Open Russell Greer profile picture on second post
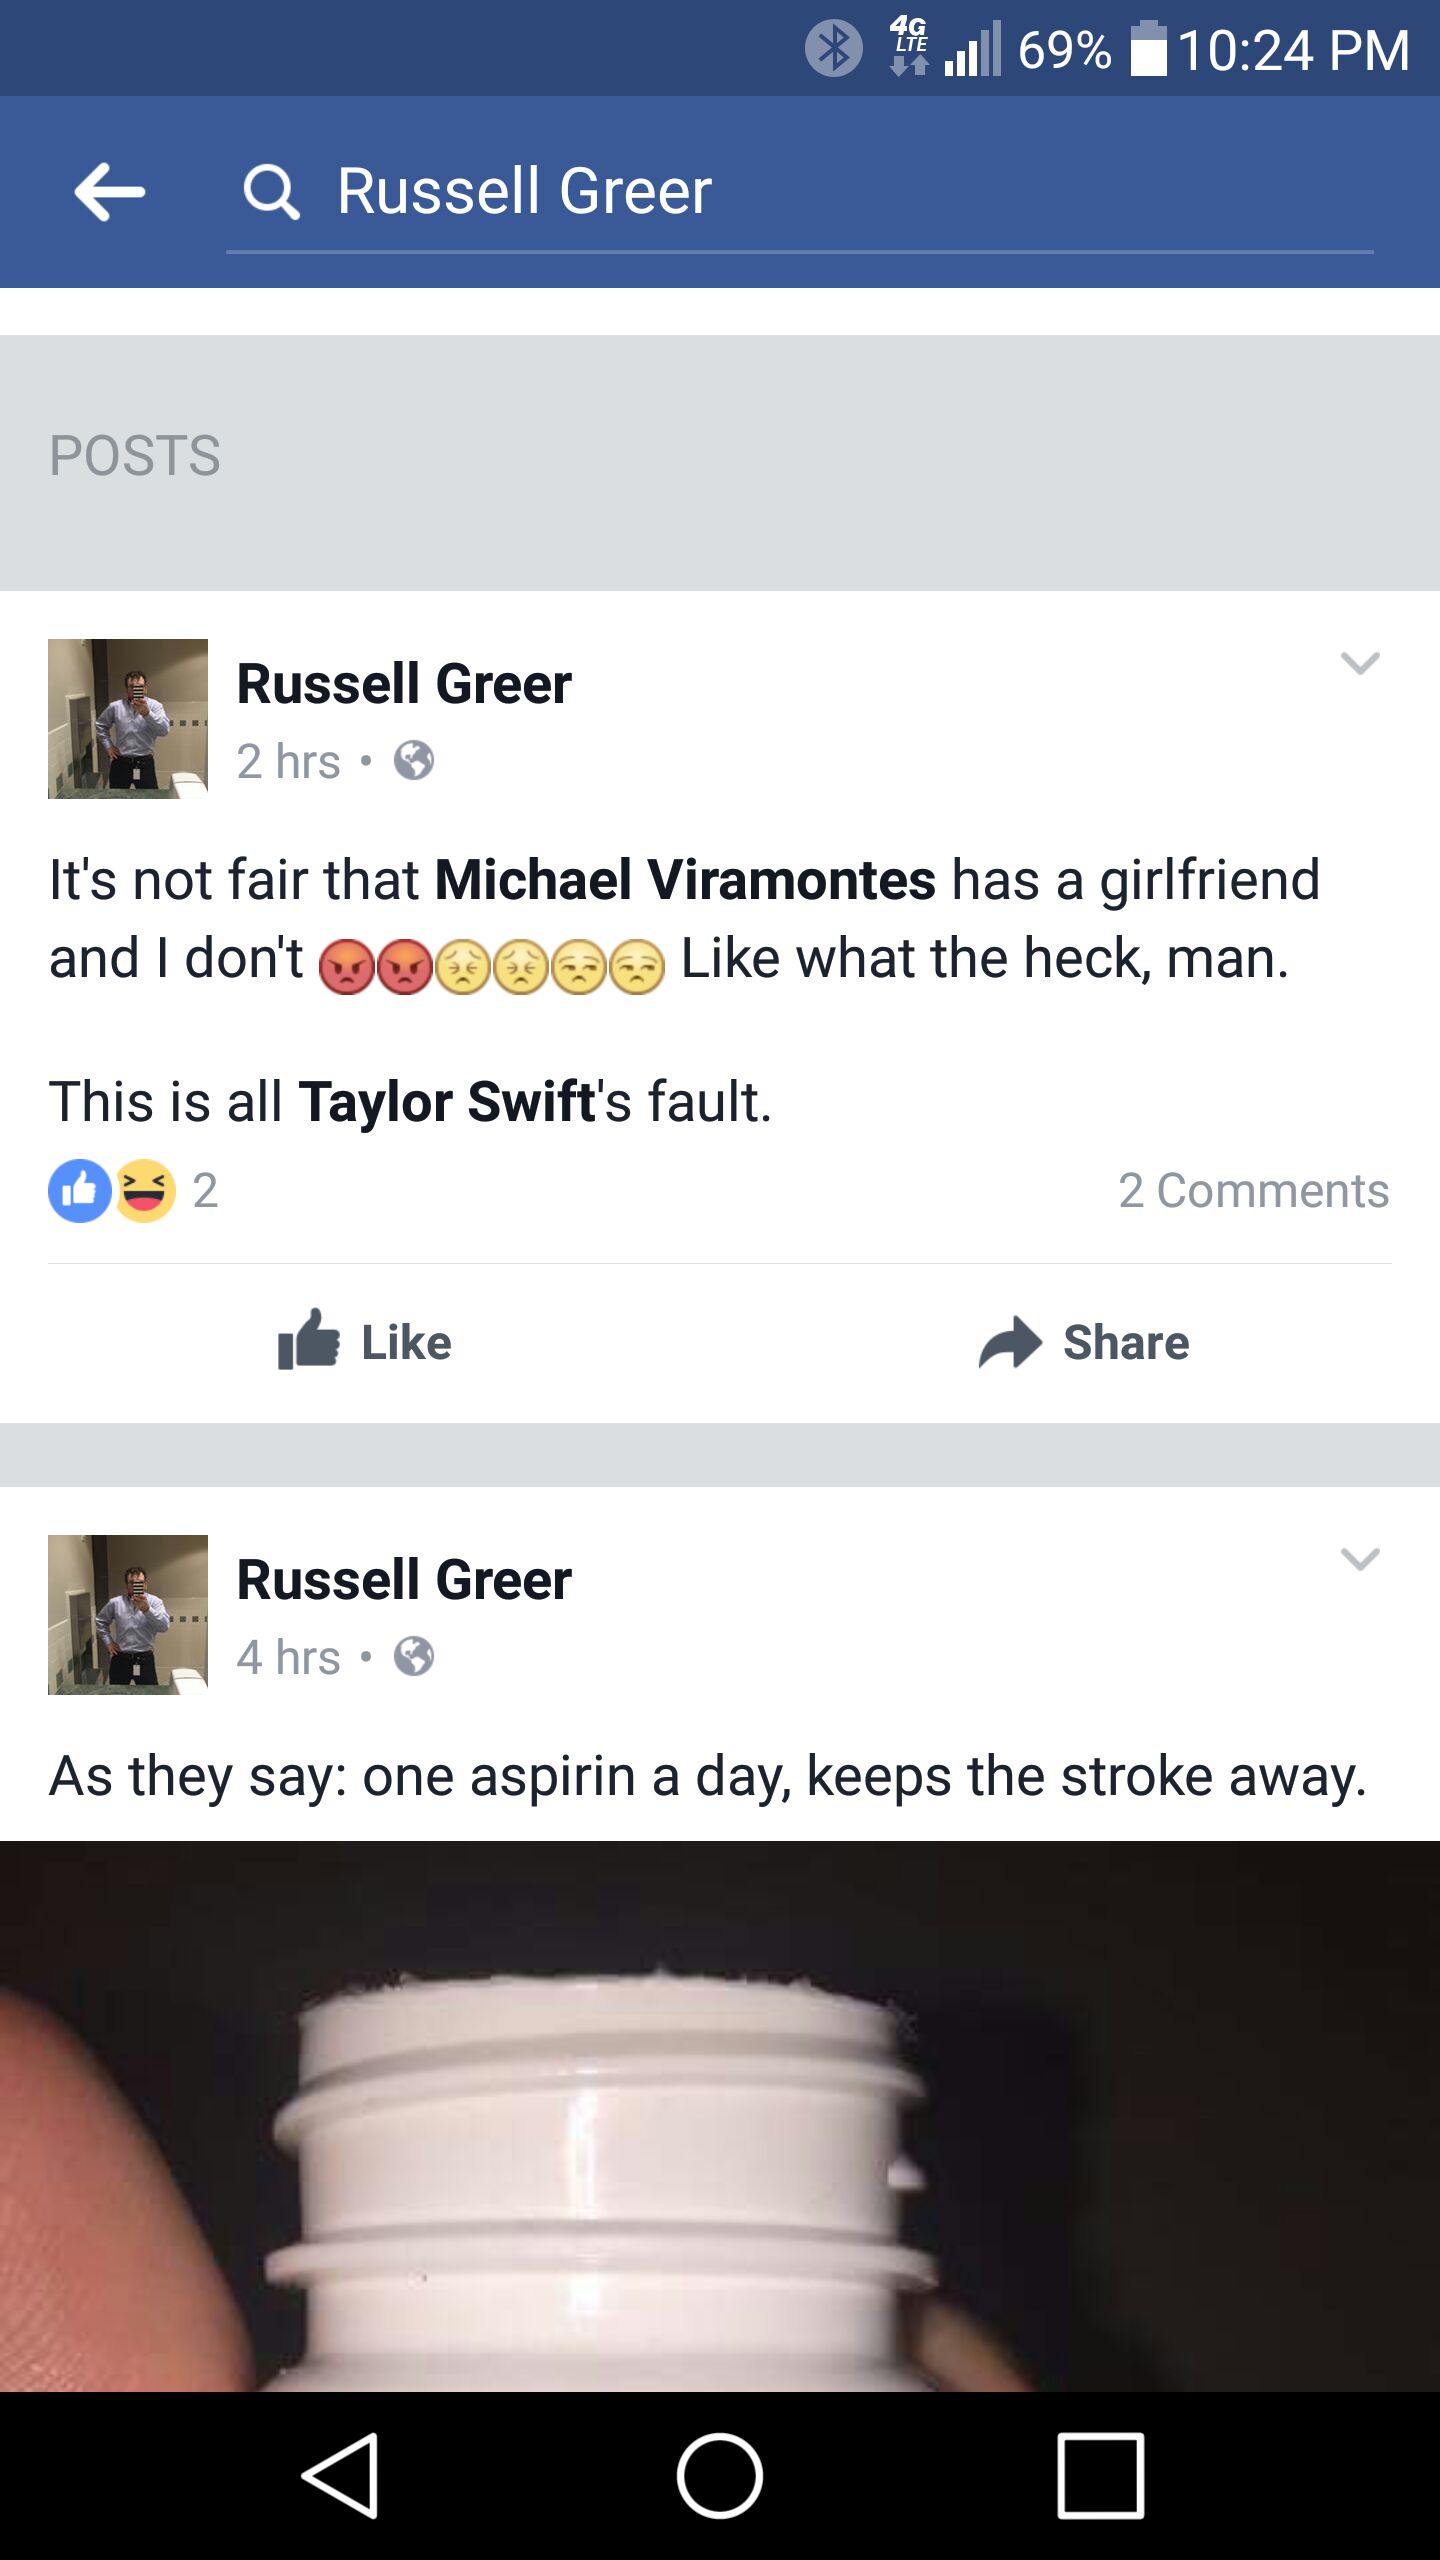The image size is (1440, 2560). coord(128,1615)
